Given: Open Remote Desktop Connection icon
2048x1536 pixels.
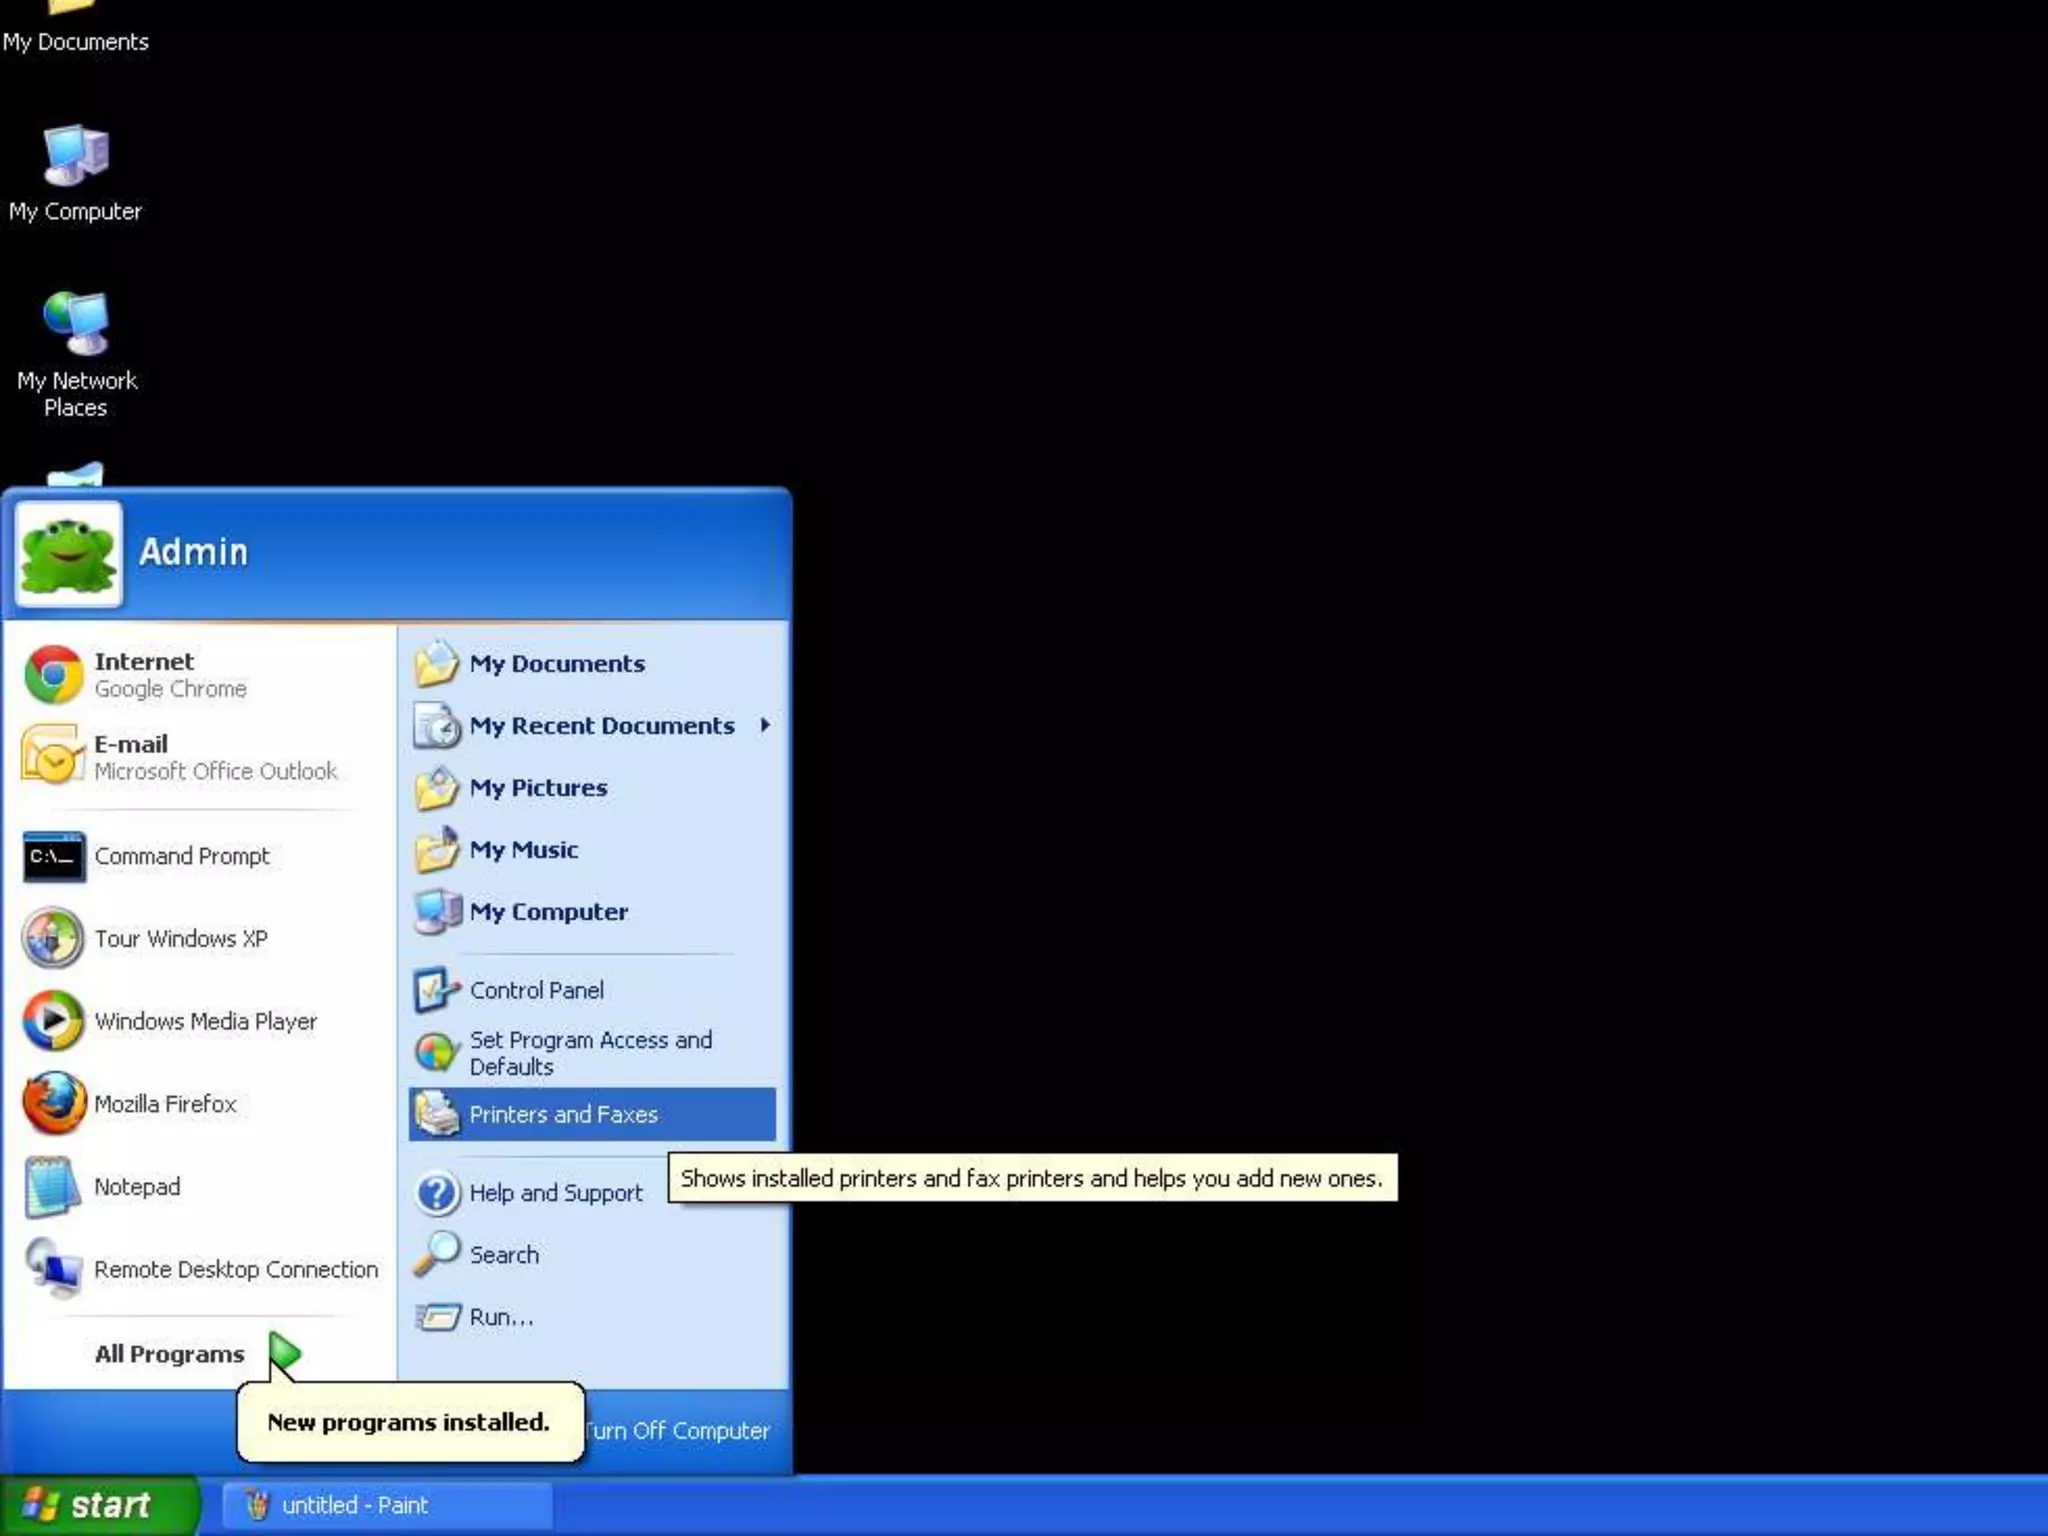Looking at the screenshot, I should click(53, 1269).
